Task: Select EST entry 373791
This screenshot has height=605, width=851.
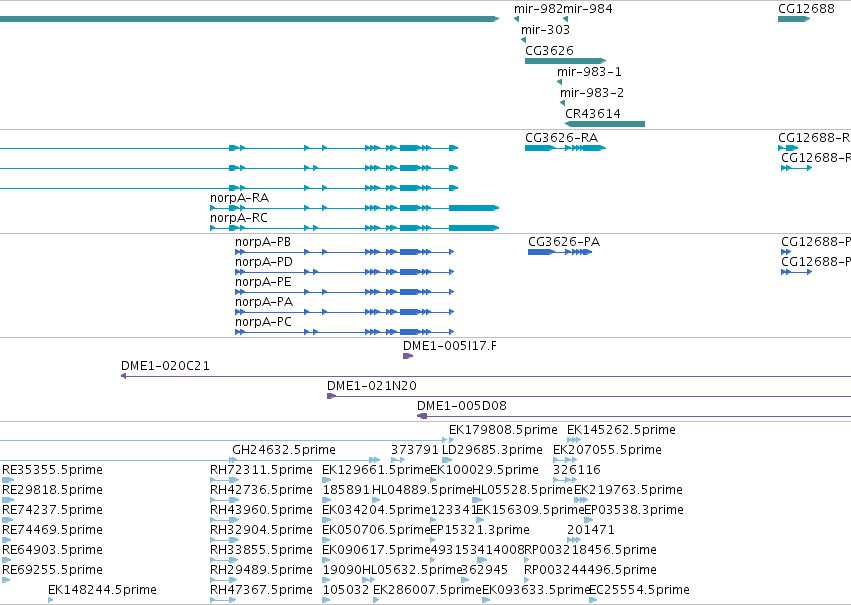Action: (415, 450)
